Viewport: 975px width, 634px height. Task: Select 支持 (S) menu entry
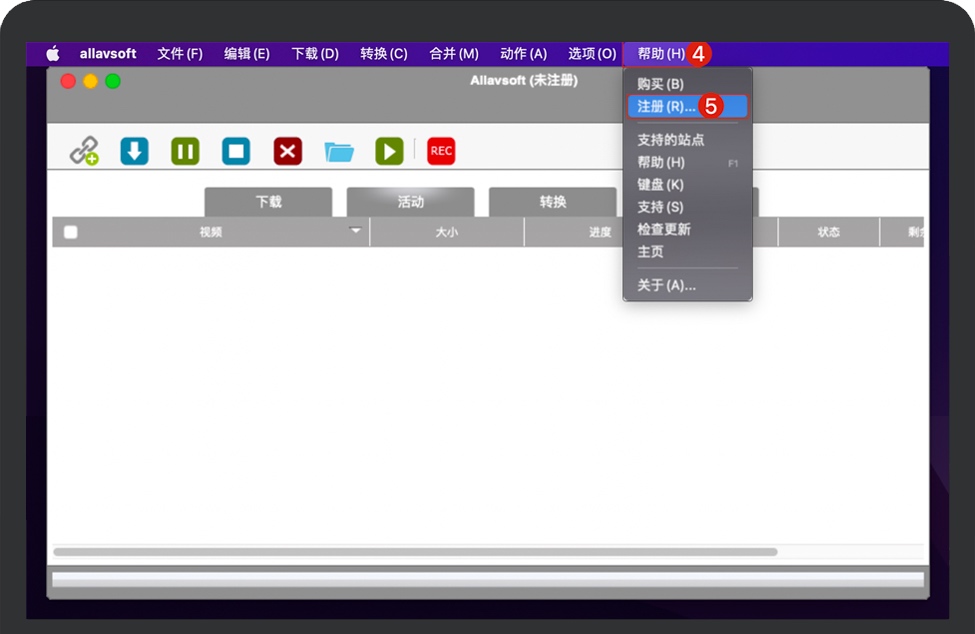pyautogui.click(x=688, y=207)
